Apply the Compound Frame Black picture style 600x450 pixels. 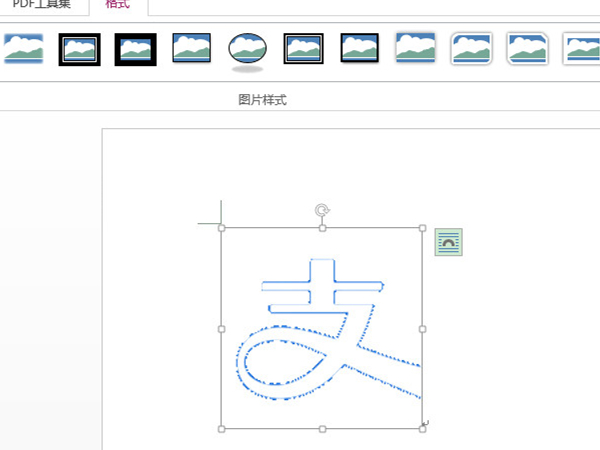coord(303,49)
